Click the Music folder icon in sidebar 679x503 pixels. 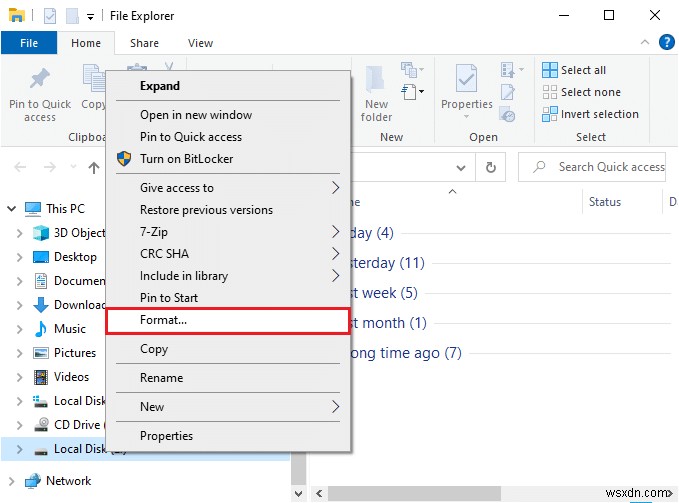coord(41,329)
